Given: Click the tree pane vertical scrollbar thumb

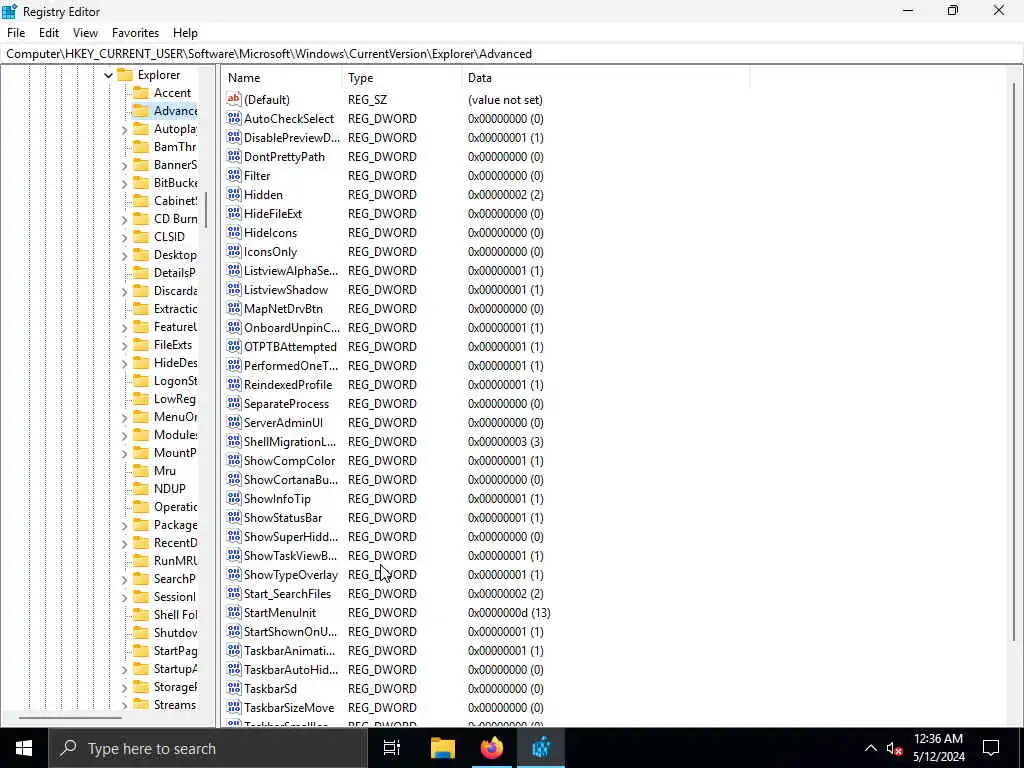Looking at the screenshot, I should (206, 210).
